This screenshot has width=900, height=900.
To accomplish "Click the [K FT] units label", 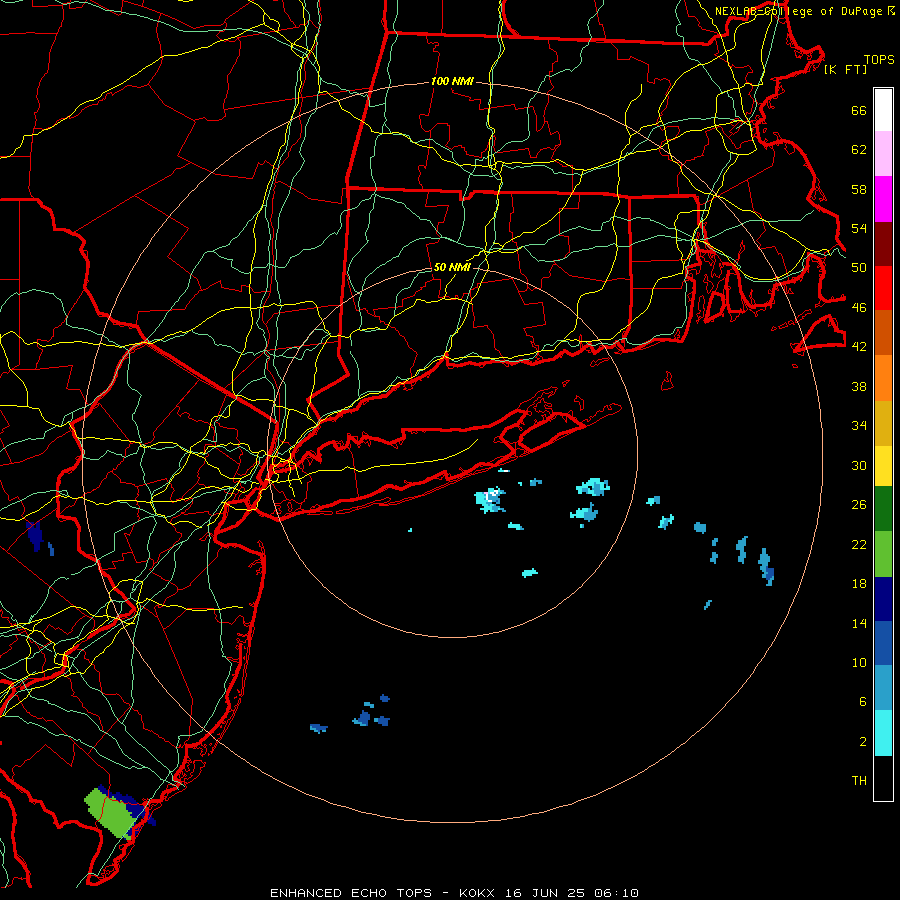I will coord(845,69).
